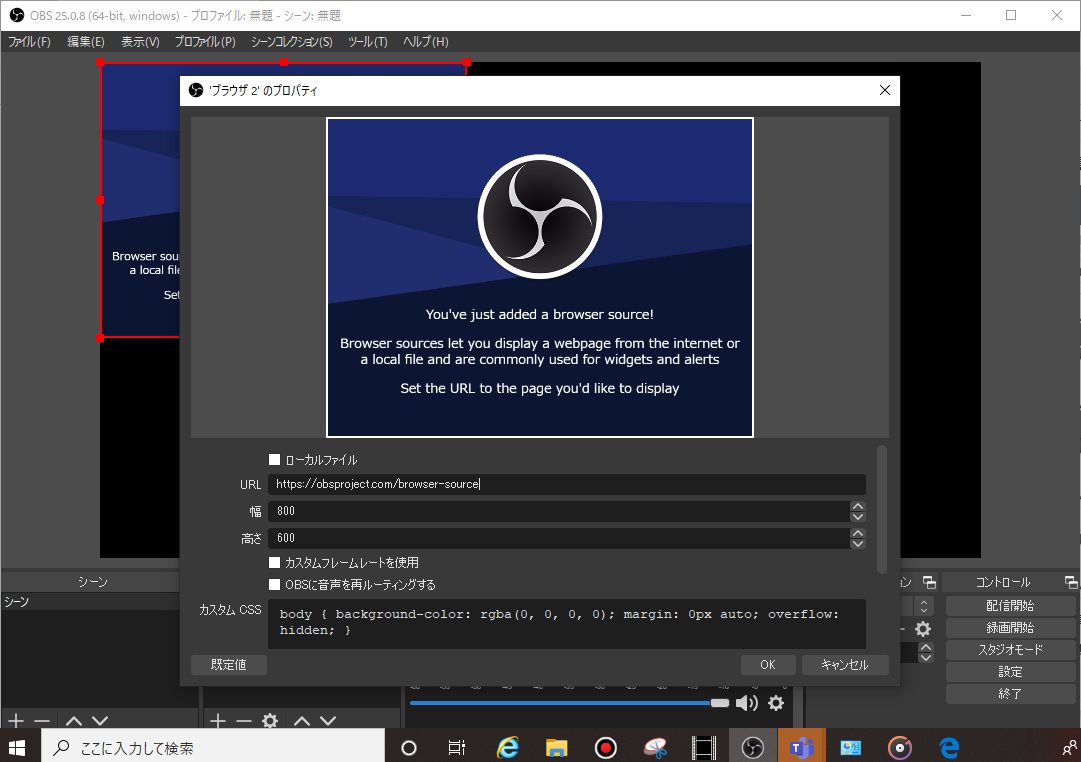Image resolution: width=1081 pixels, height=762 pixels.
Task: Click the OBS logo in properties dialog title
Action: 196,90
